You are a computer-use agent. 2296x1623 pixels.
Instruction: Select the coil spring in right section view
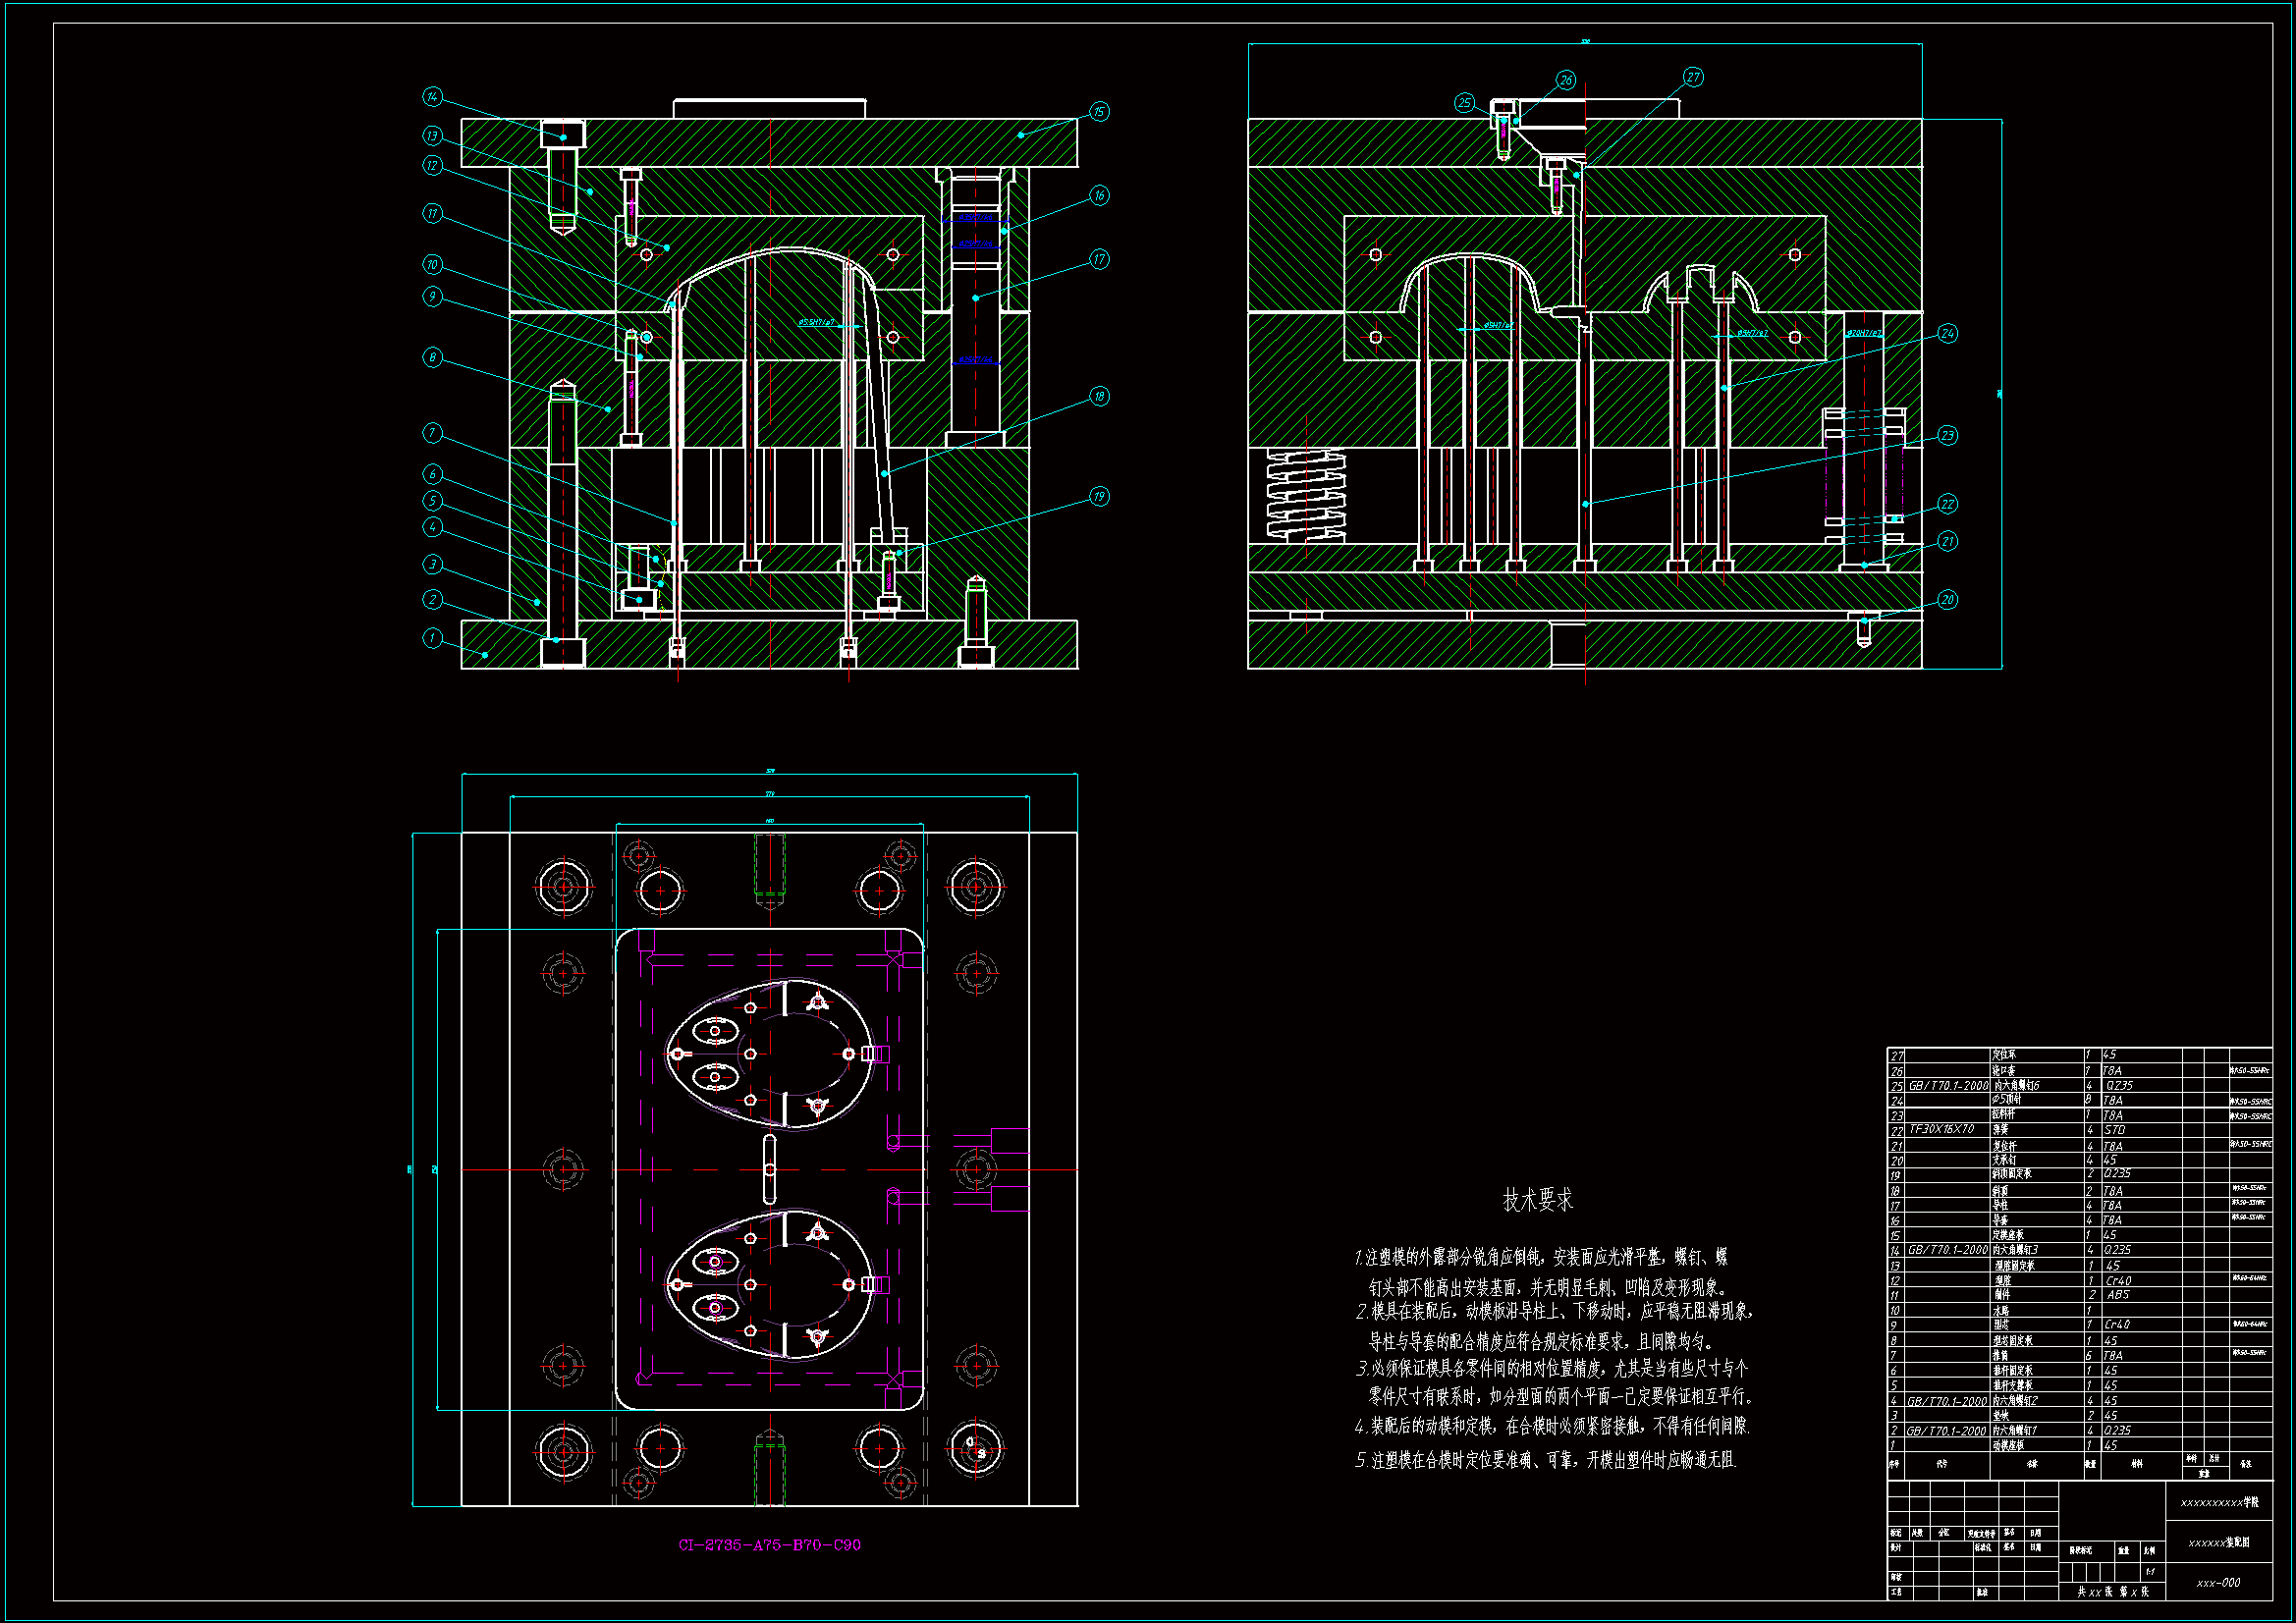coord(1306,497)
